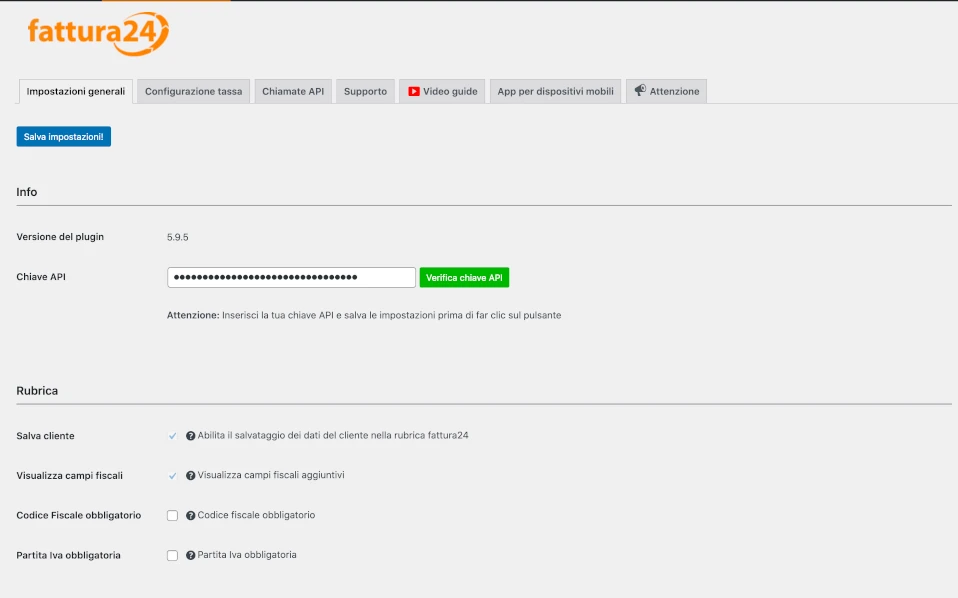Focus the Chiave API input field
This screenshot has width=958, height=598.
(x=291, y=277)
